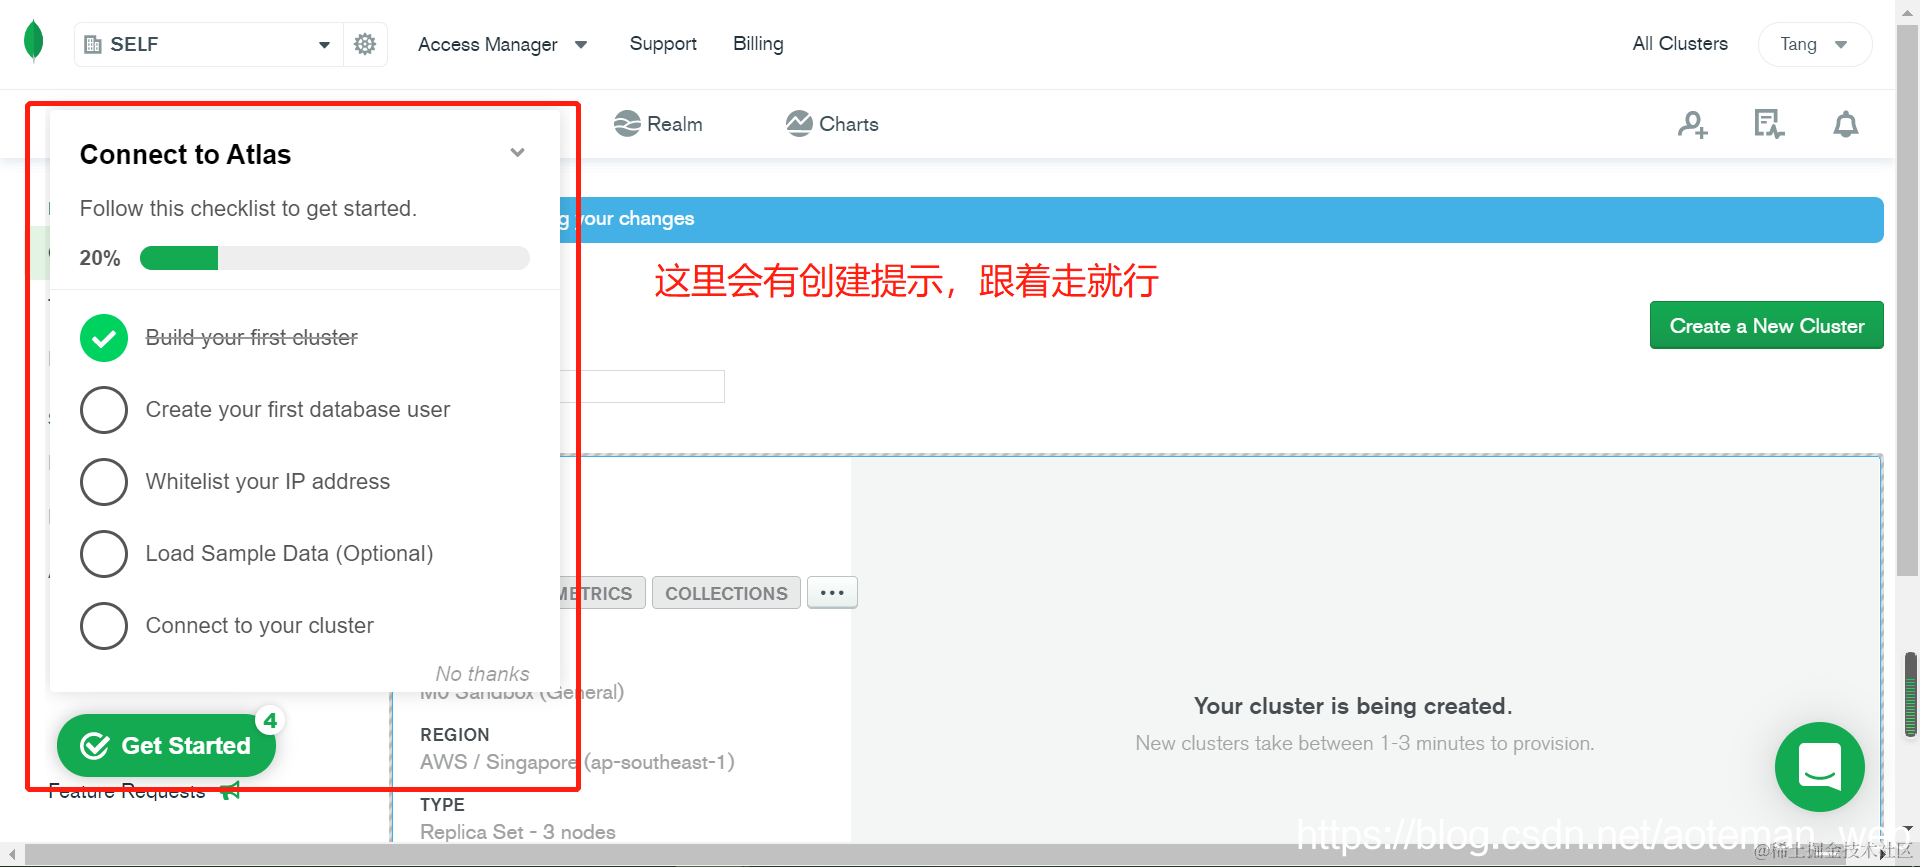Click the Get Started badge count 4

click(270, 720)
